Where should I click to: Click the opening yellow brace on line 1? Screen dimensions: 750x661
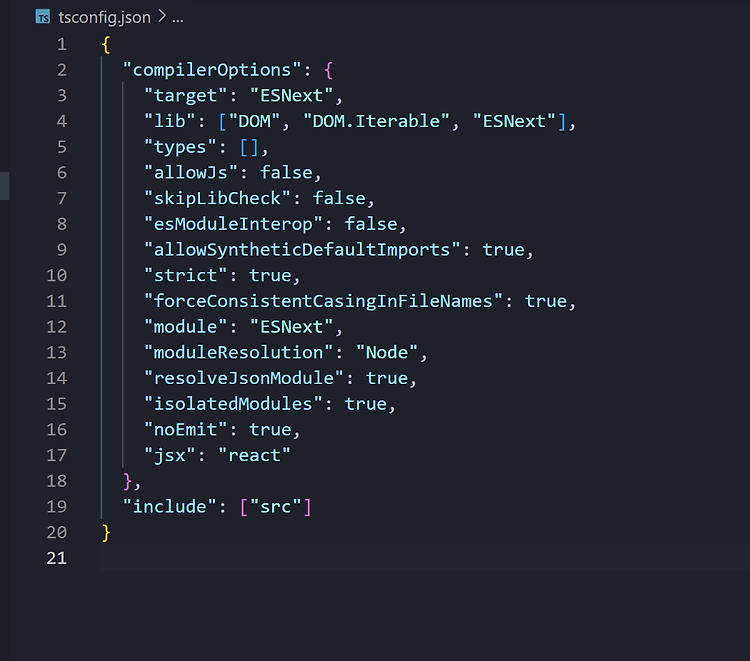click(x=106, y=44)
